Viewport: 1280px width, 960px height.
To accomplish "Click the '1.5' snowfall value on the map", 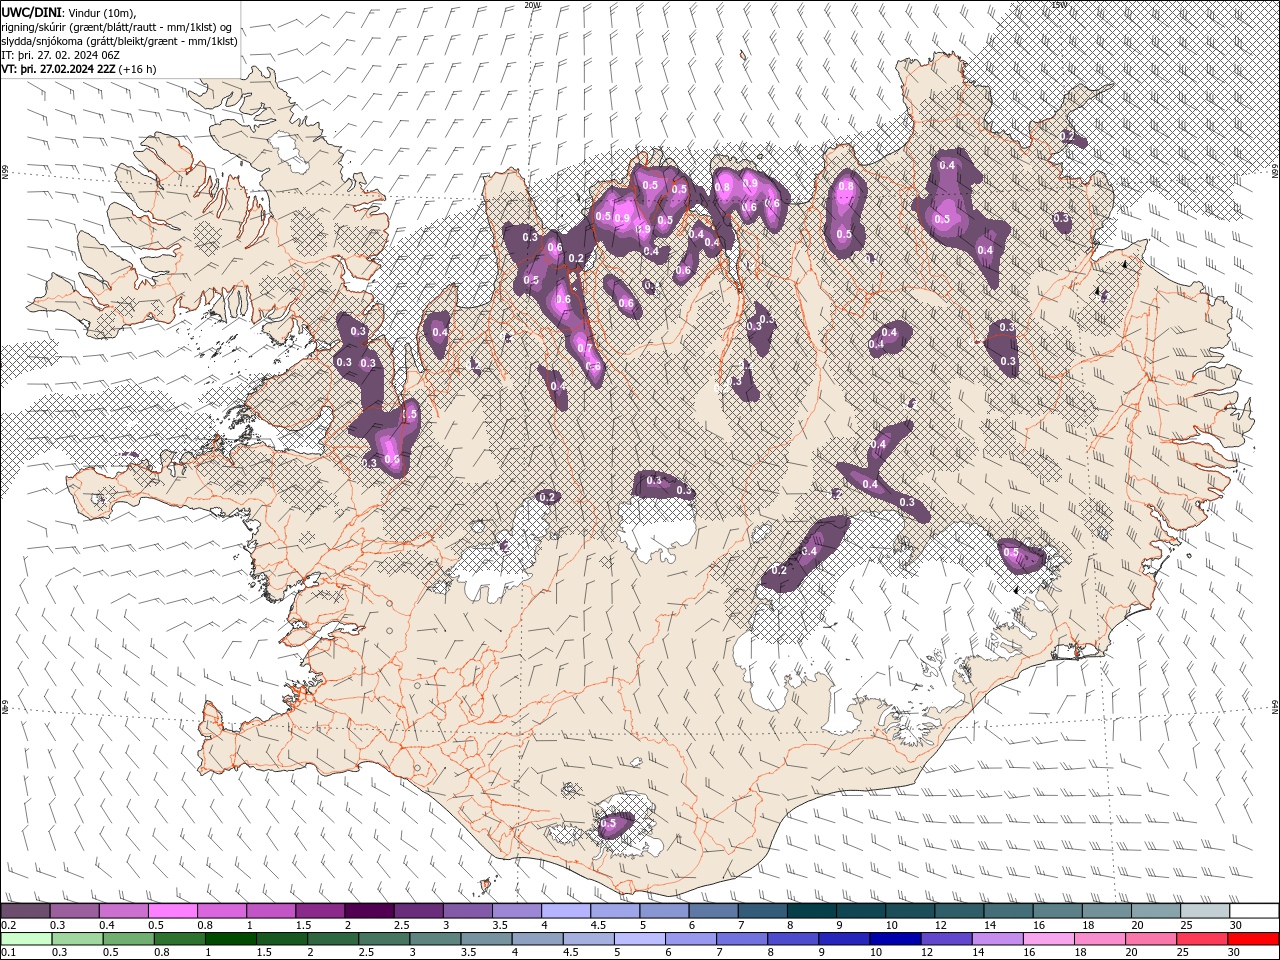I will click(409, 414).
